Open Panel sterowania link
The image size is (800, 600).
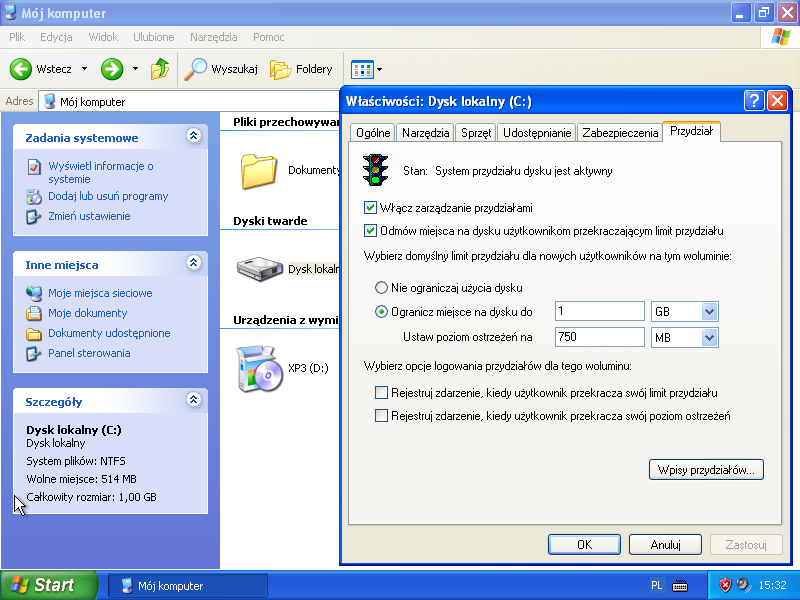pos(89,353)
